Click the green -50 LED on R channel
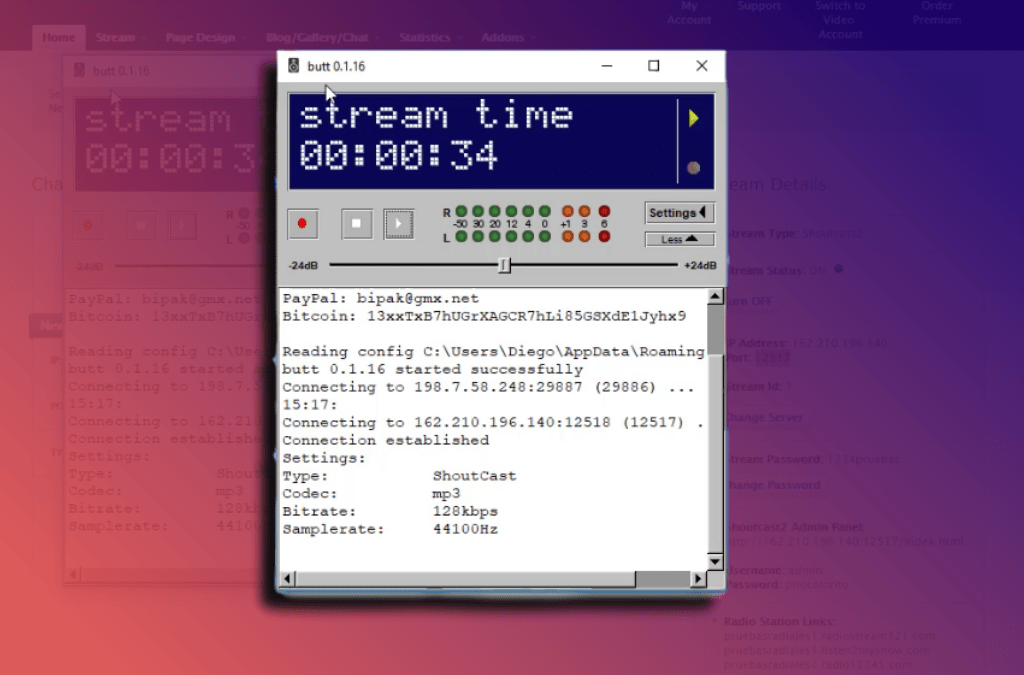The image size is (1024, 675). point(461,212)
